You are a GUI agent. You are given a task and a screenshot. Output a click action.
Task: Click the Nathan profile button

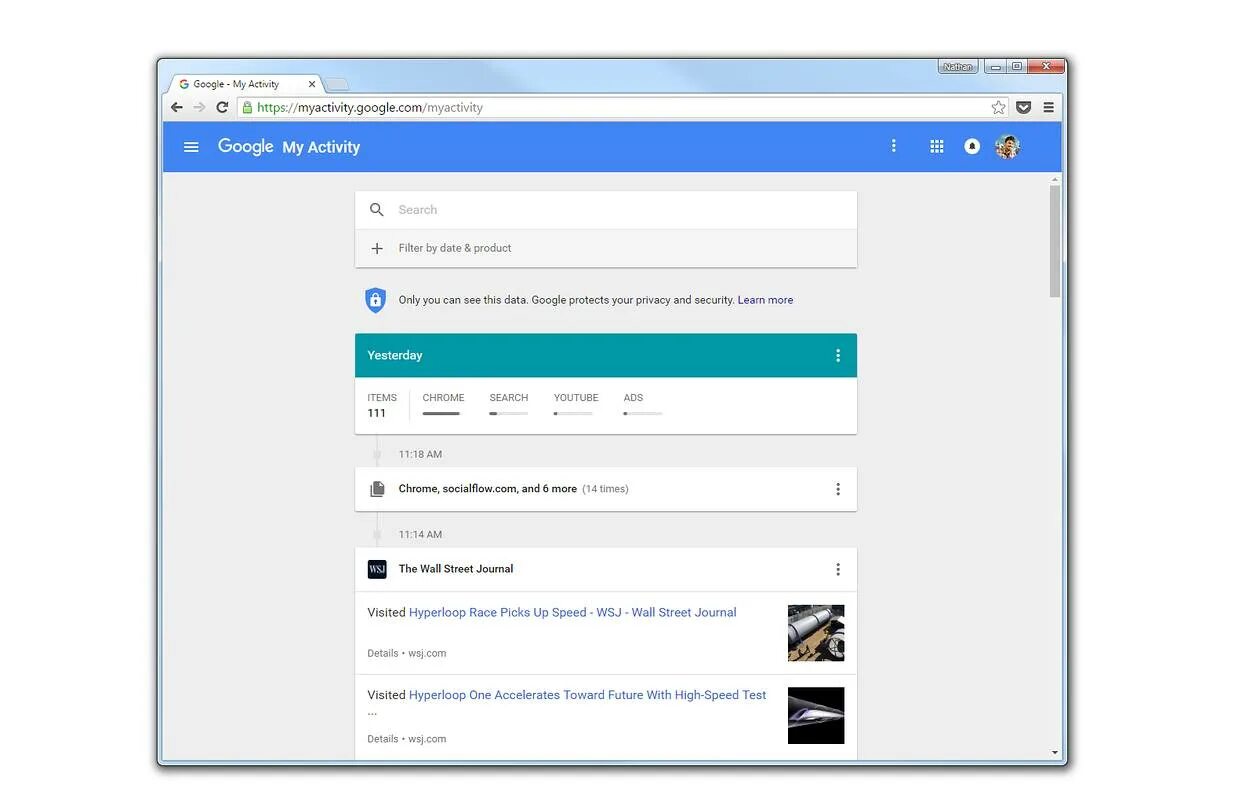point(958,66)
